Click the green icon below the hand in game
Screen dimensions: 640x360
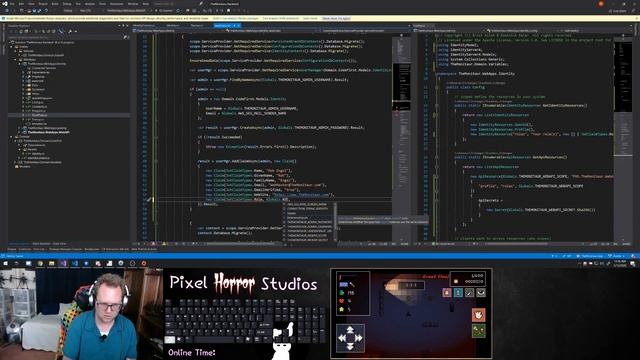tap(478, 331)
